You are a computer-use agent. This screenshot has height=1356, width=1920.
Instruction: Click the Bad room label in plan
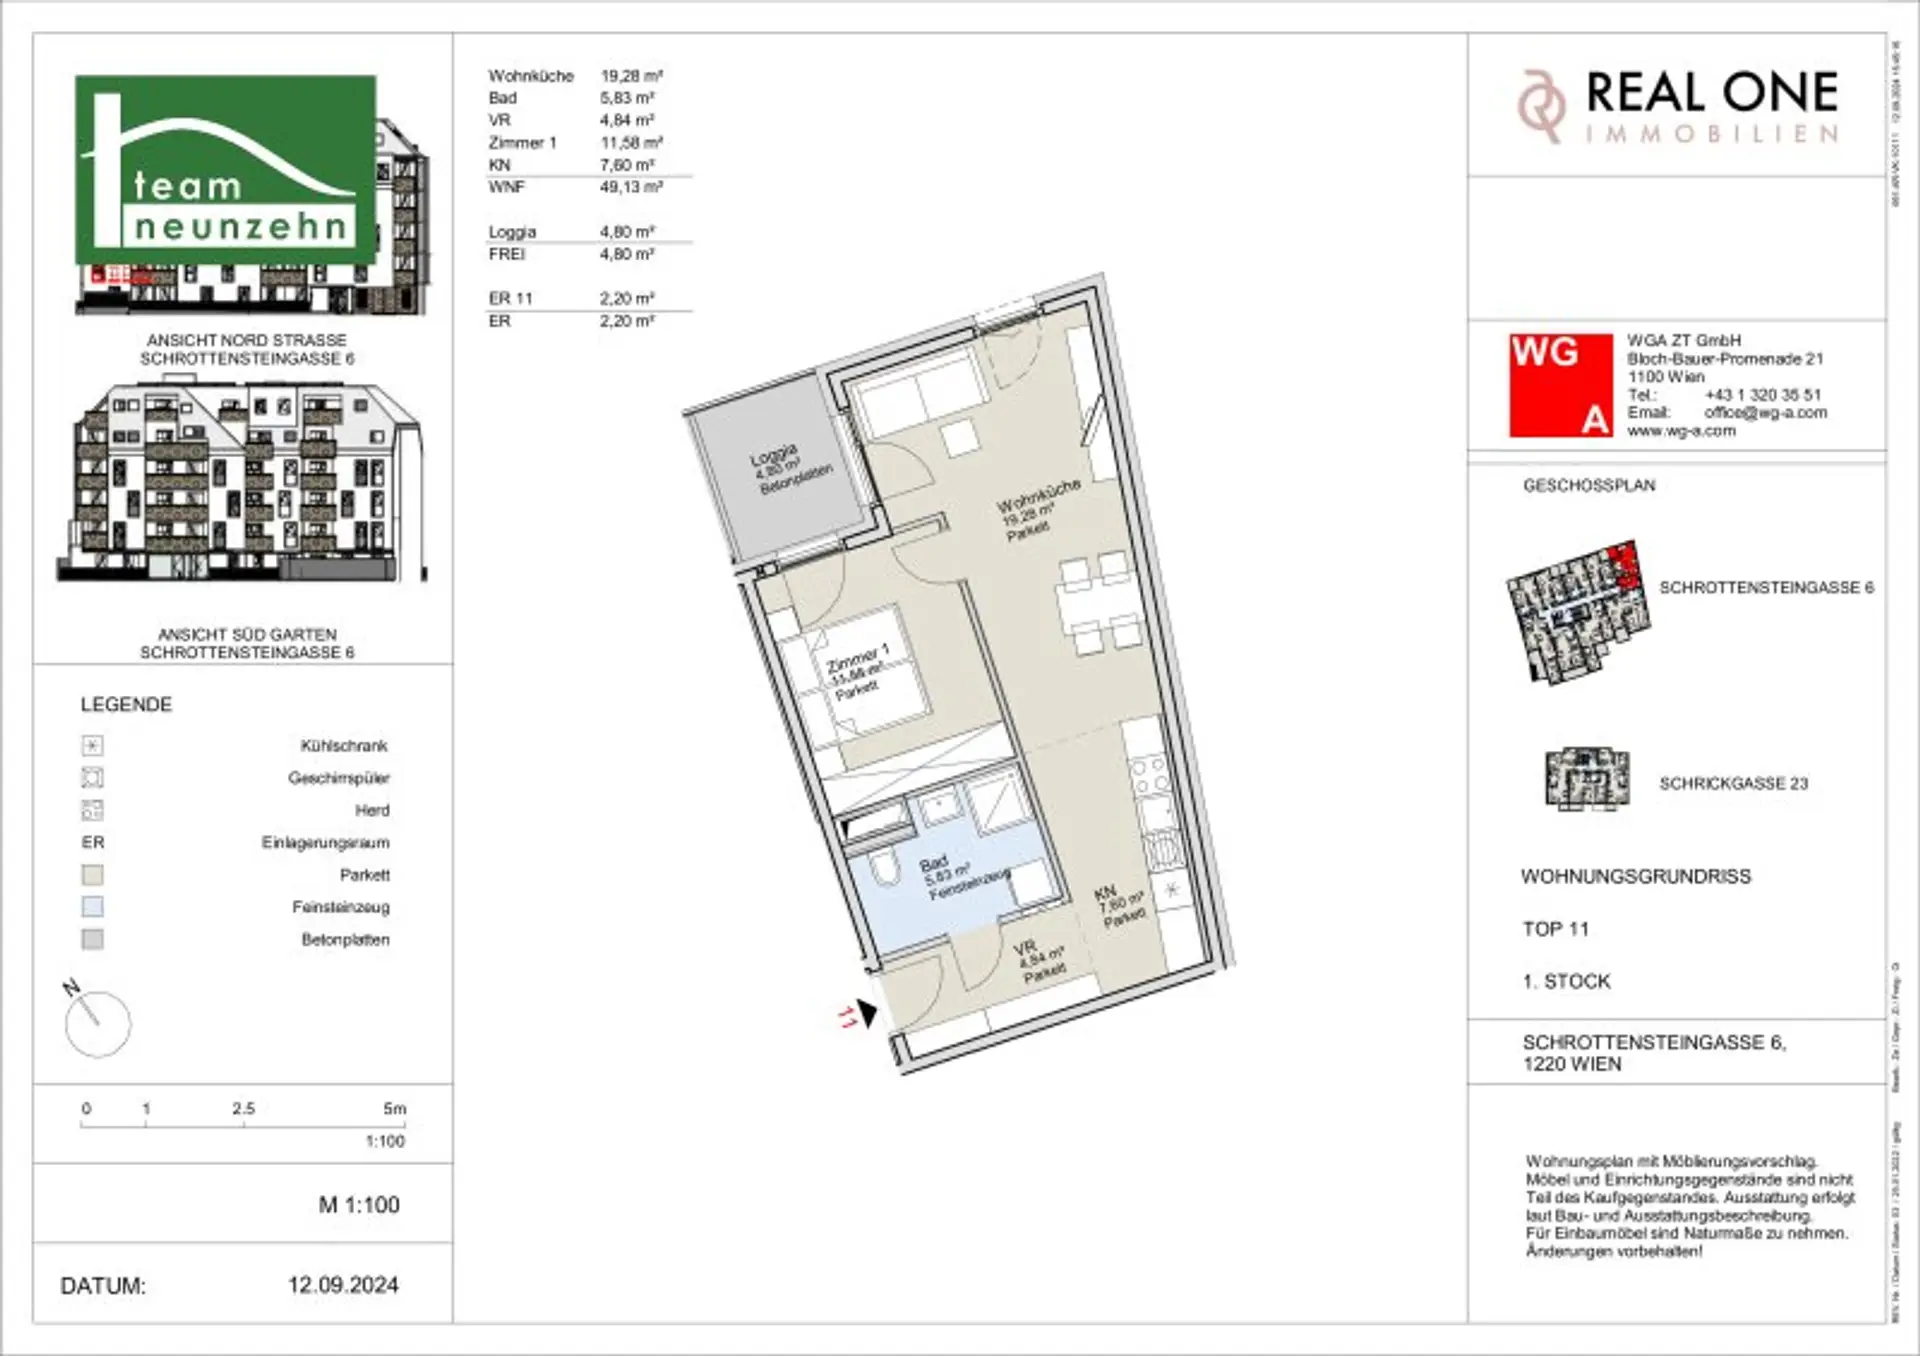pyautogui.click(x=934, y=864)
